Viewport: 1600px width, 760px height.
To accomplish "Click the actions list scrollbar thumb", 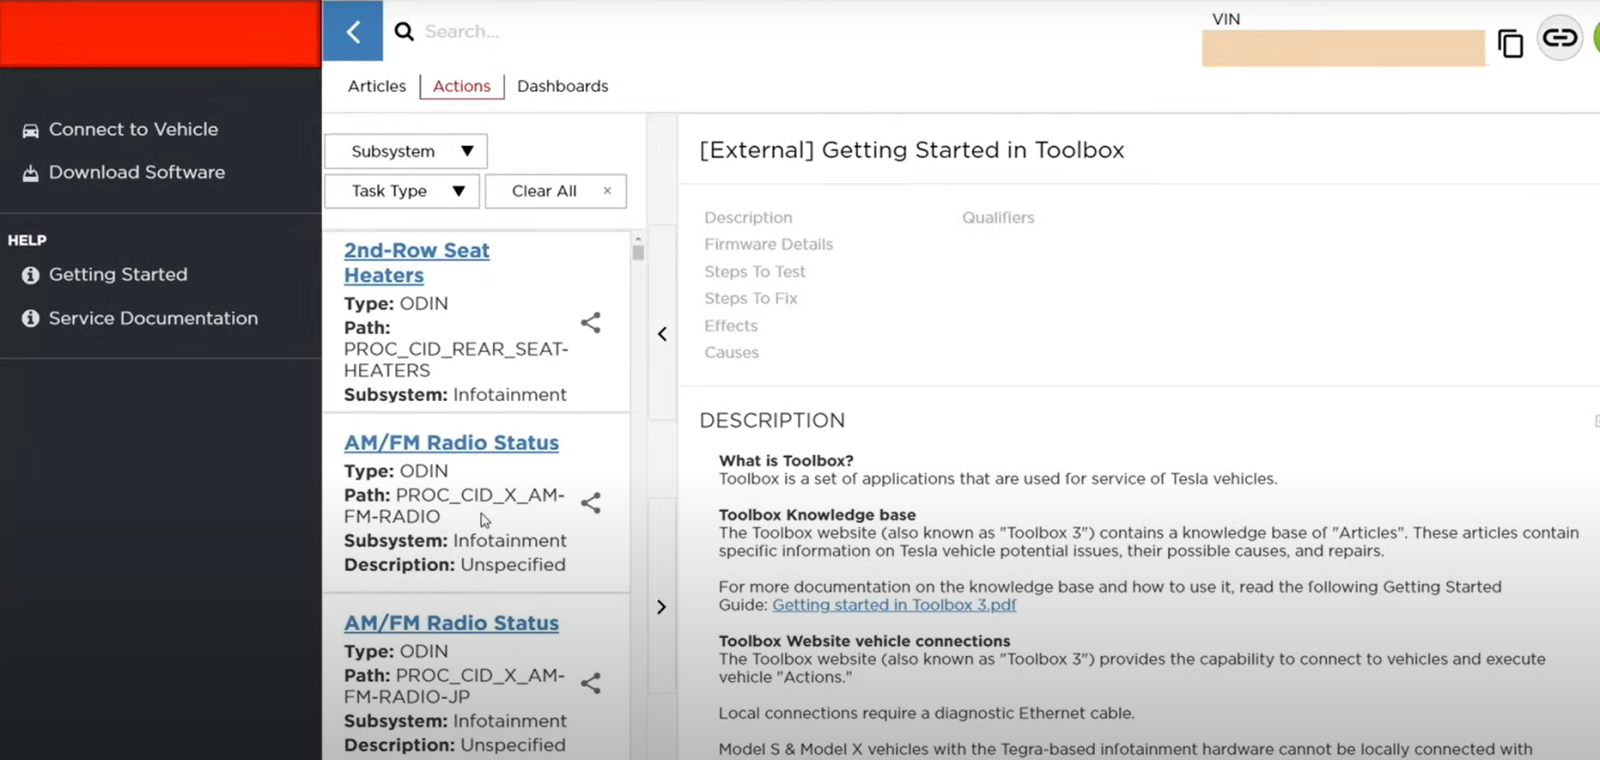I will click(x=638, y=252).
